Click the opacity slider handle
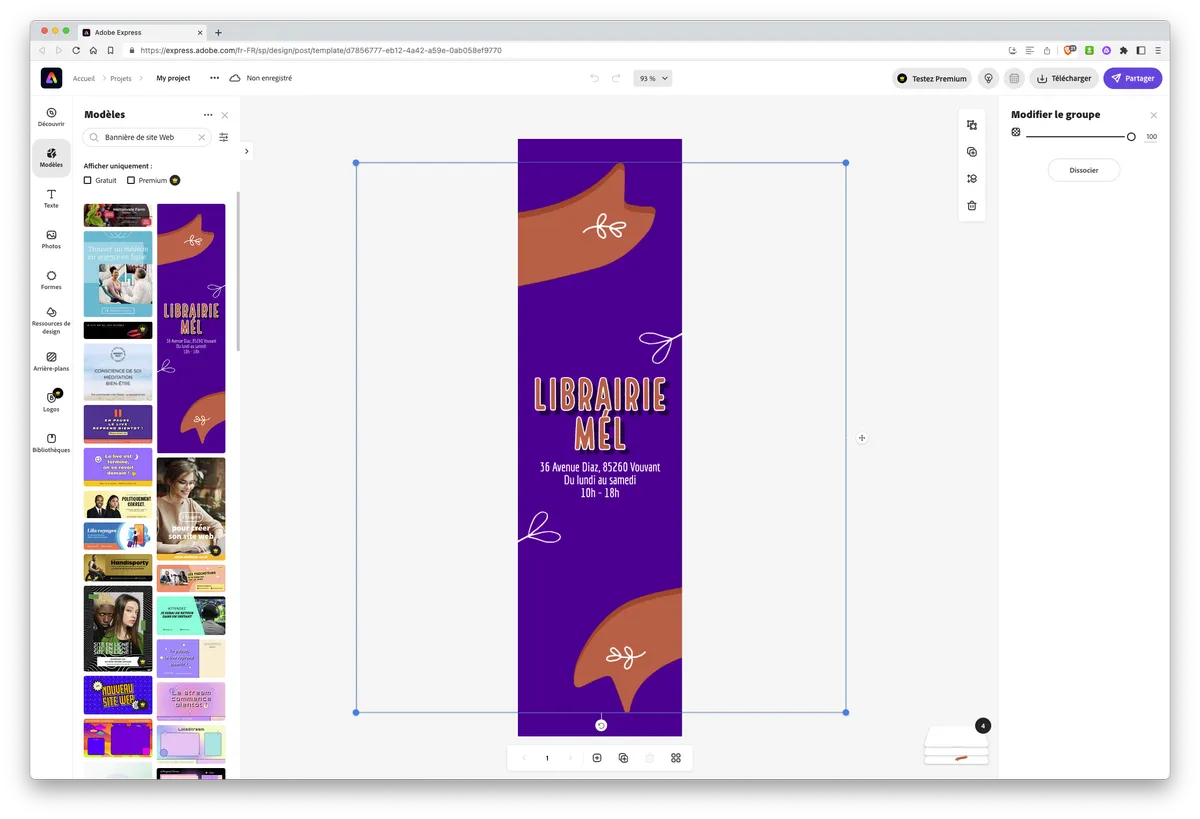 point(1131,137)
